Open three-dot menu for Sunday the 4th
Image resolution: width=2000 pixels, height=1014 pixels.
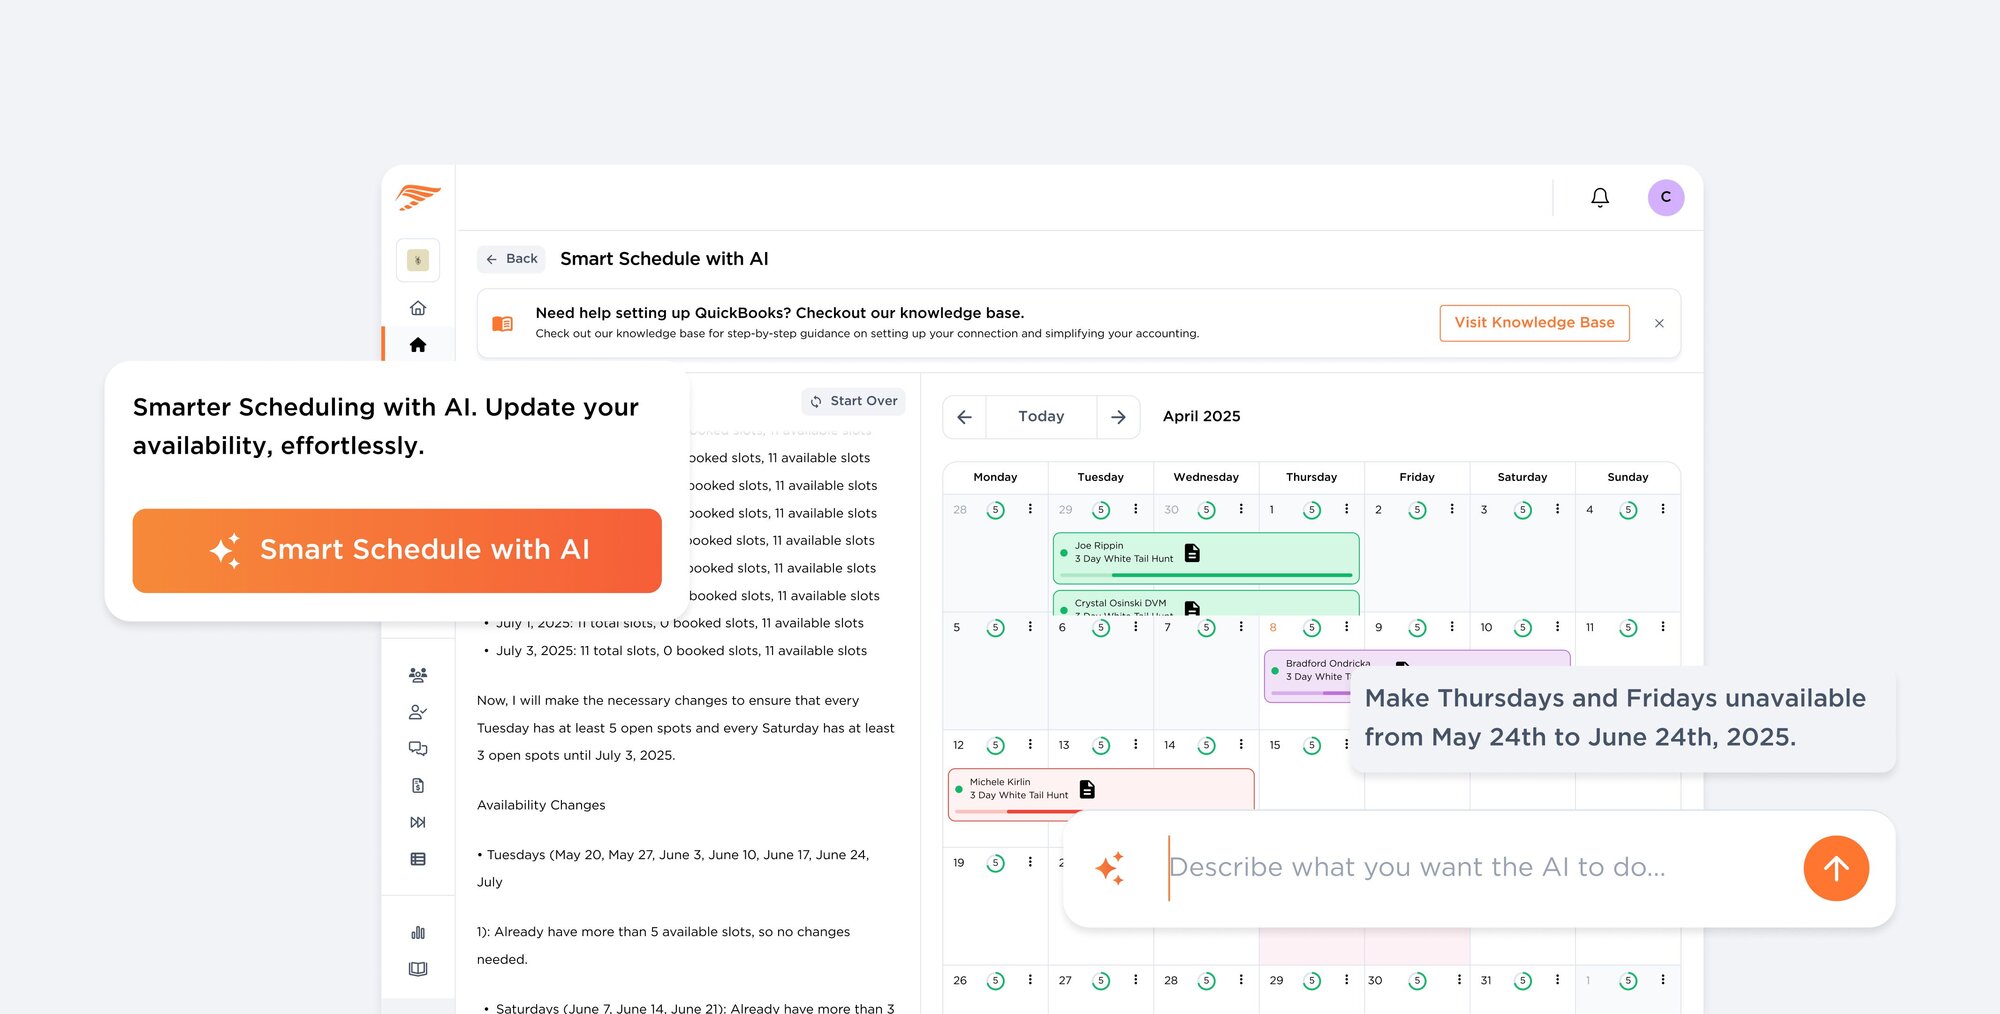tap(1663, 509)
